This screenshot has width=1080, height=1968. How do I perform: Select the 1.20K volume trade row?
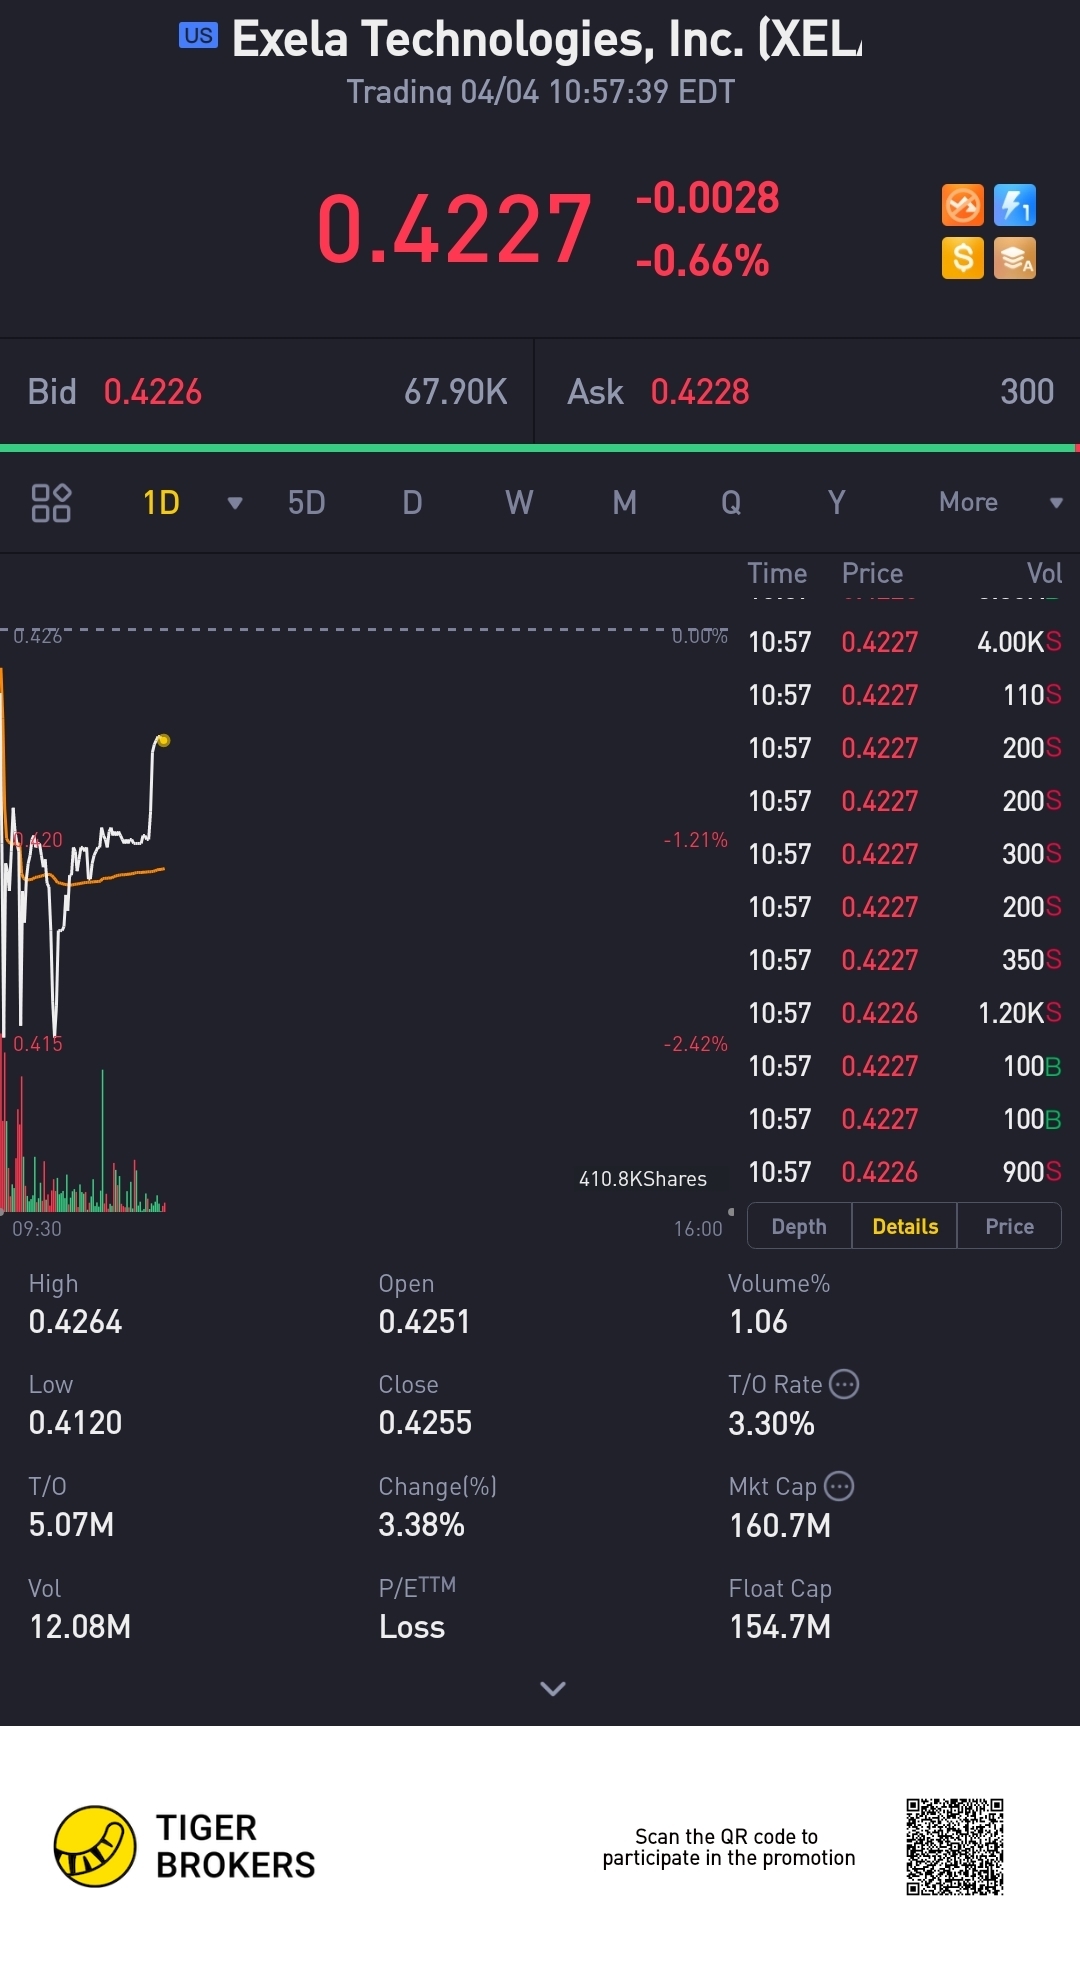point(904,1013)
